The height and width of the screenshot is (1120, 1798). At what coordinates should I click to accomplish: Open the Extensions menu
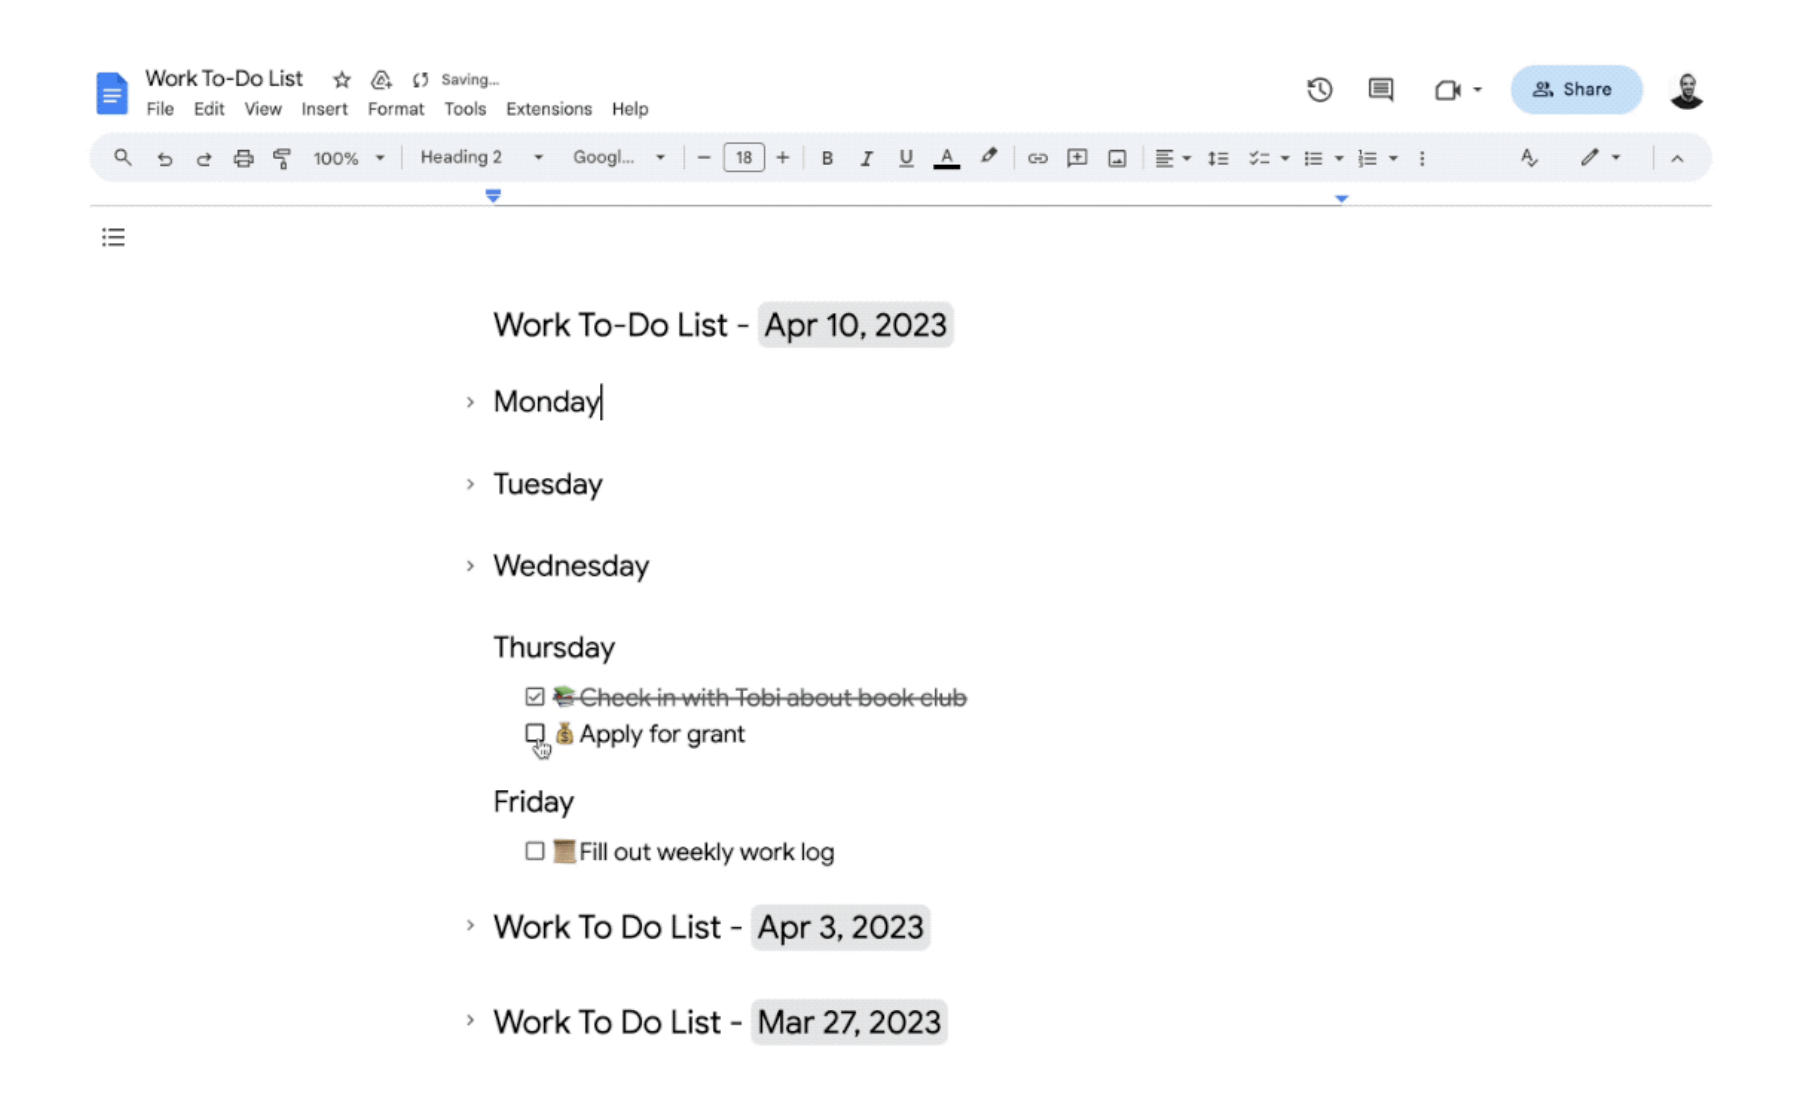(x=548, y=109)
